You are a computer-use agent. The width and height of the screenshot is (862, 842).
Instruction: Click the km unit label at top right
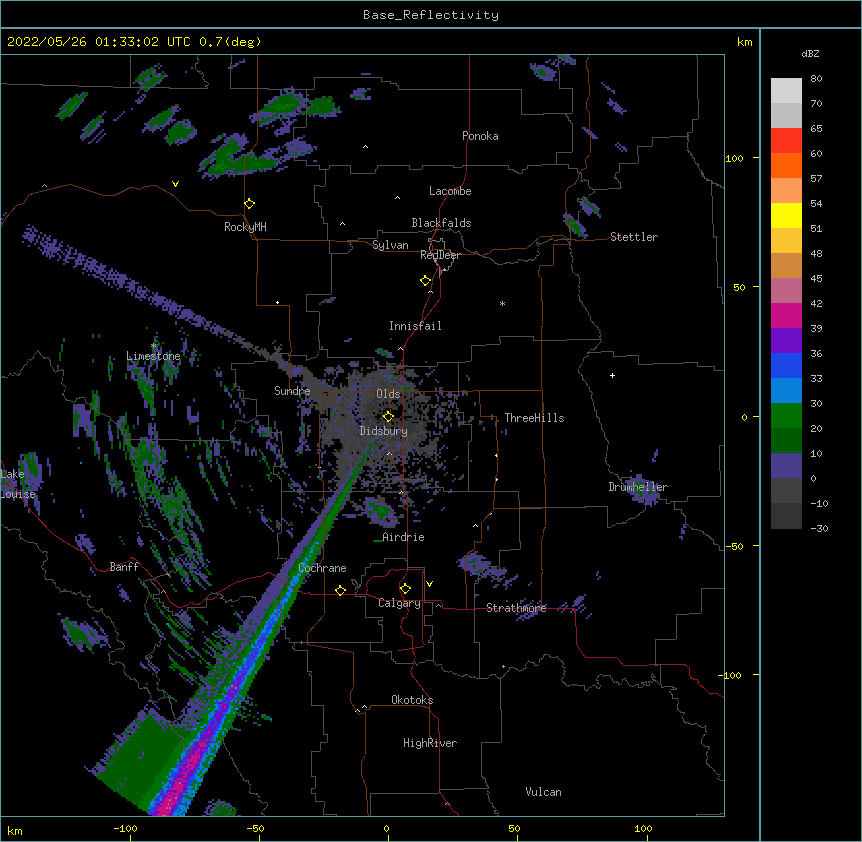pyautogui.click(x=744, y=42)
